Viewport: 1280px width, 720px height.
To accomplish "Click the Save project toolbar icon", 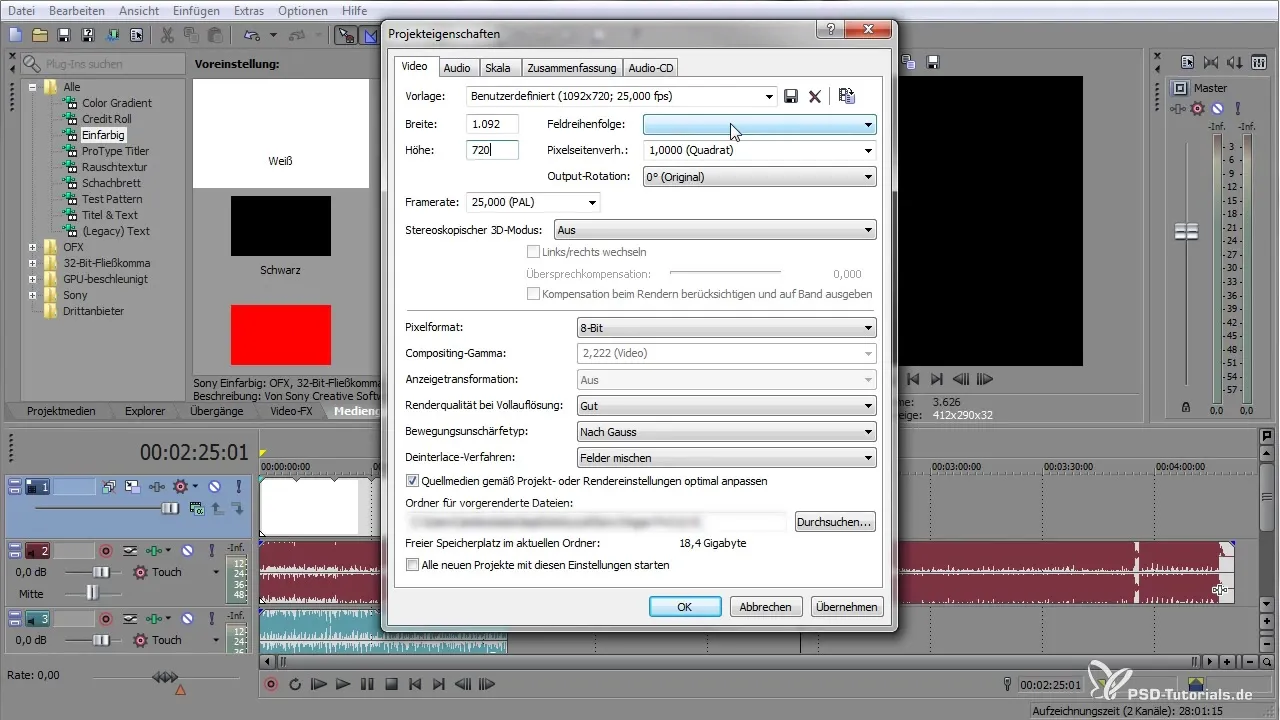I will [63, 35].
